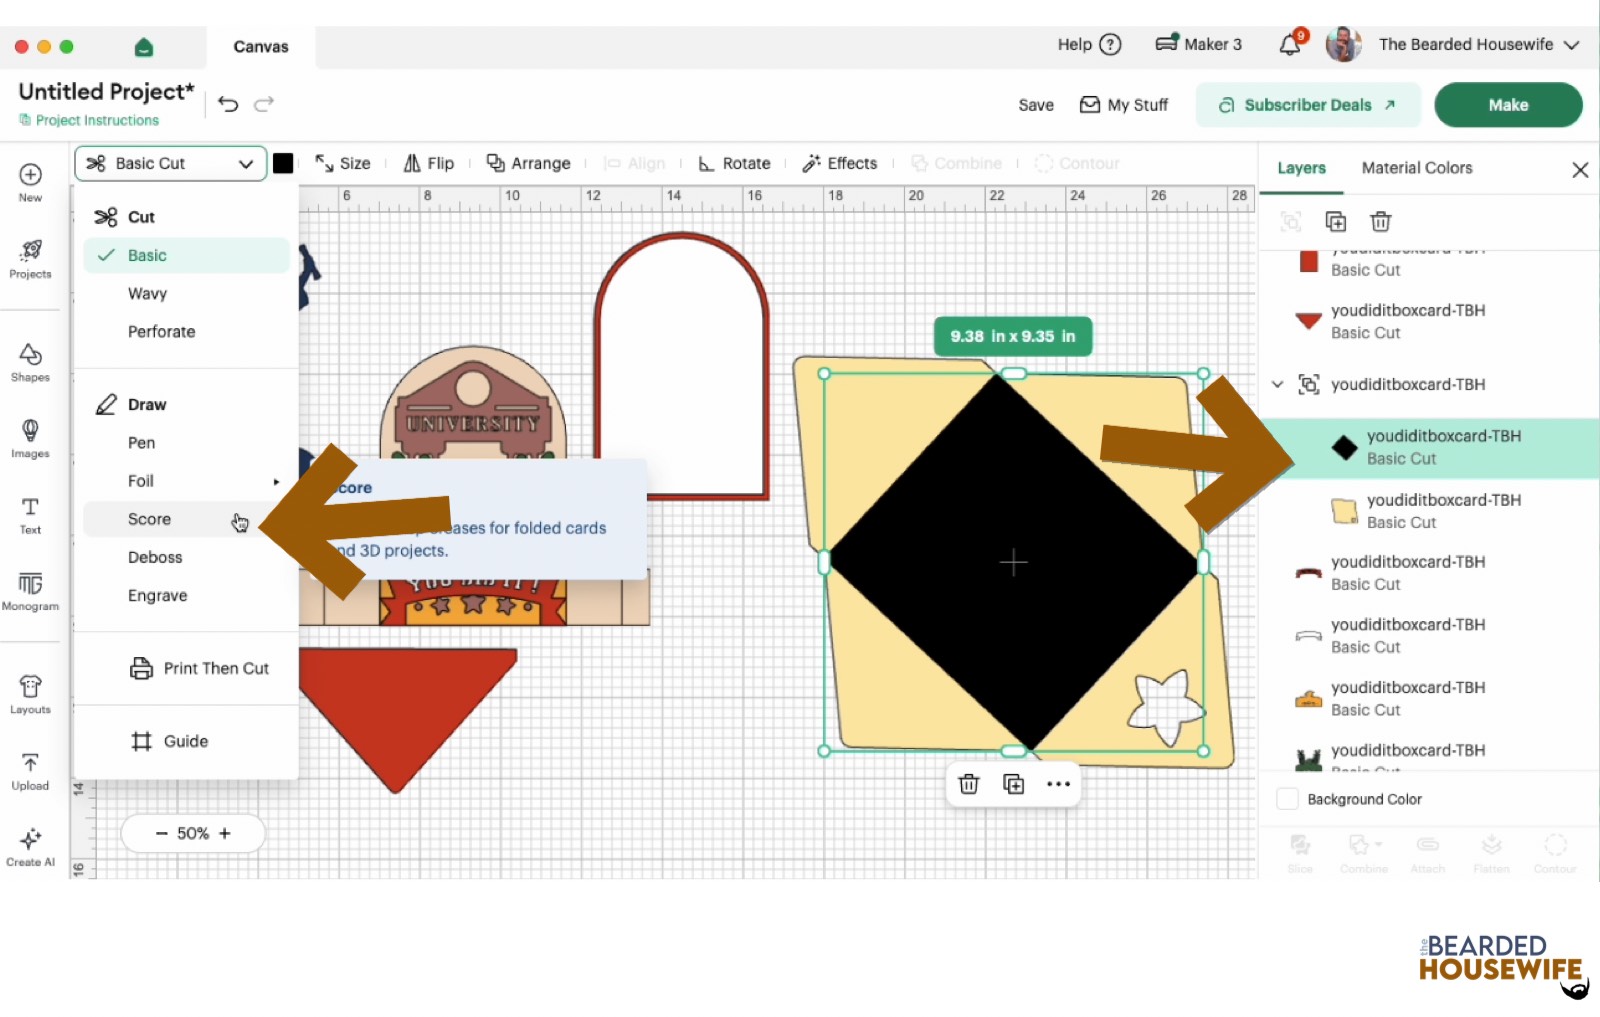1600x1017 pixels.
Task: Select the black diamond layer
Action: (1430, 447)
